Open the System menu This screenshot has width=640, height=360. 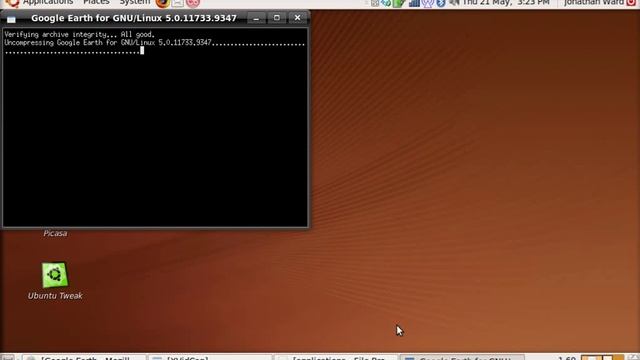[x=135, y=2]
